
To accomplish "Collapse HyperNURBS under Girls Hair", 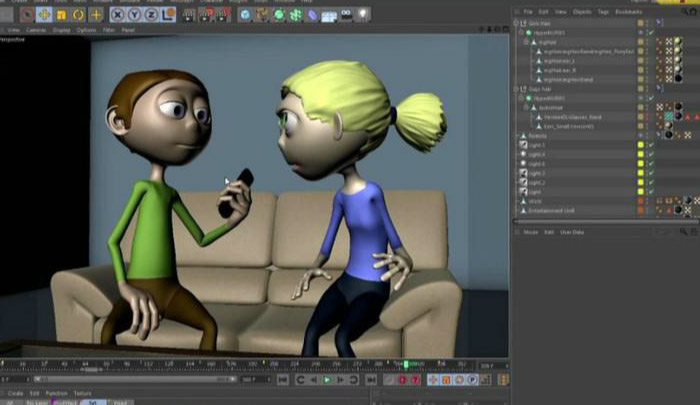I will [x=521, y=33].
